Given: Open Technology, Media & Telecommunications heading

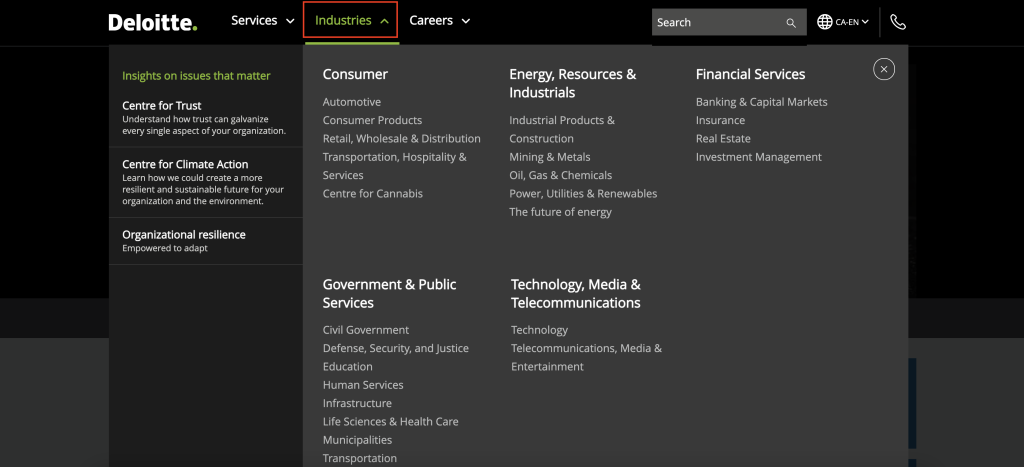Looking at the screenshot, I should (576, 294).
